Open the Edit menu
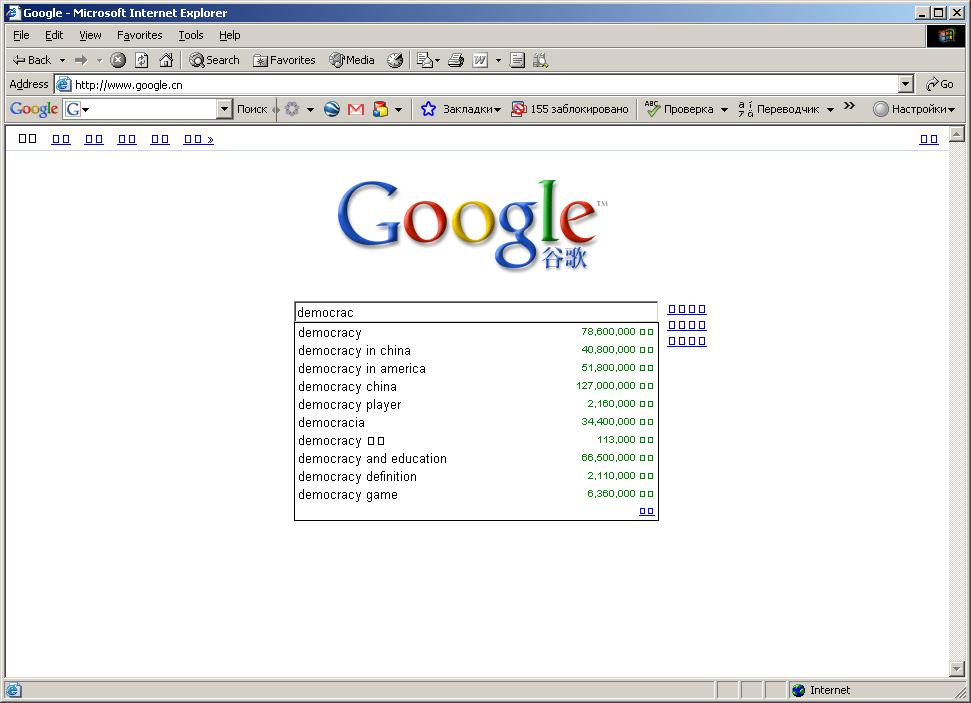 (54, 35)
